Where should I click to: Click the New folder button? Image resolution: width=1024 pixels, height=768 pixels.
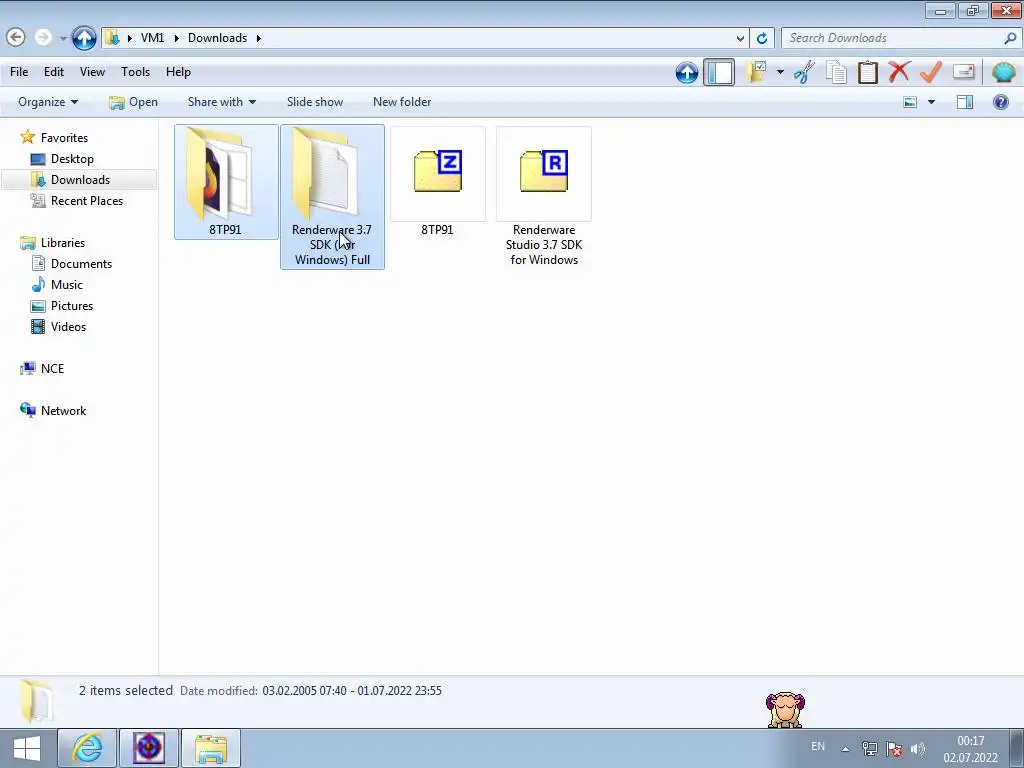click(x=402, y=102)
